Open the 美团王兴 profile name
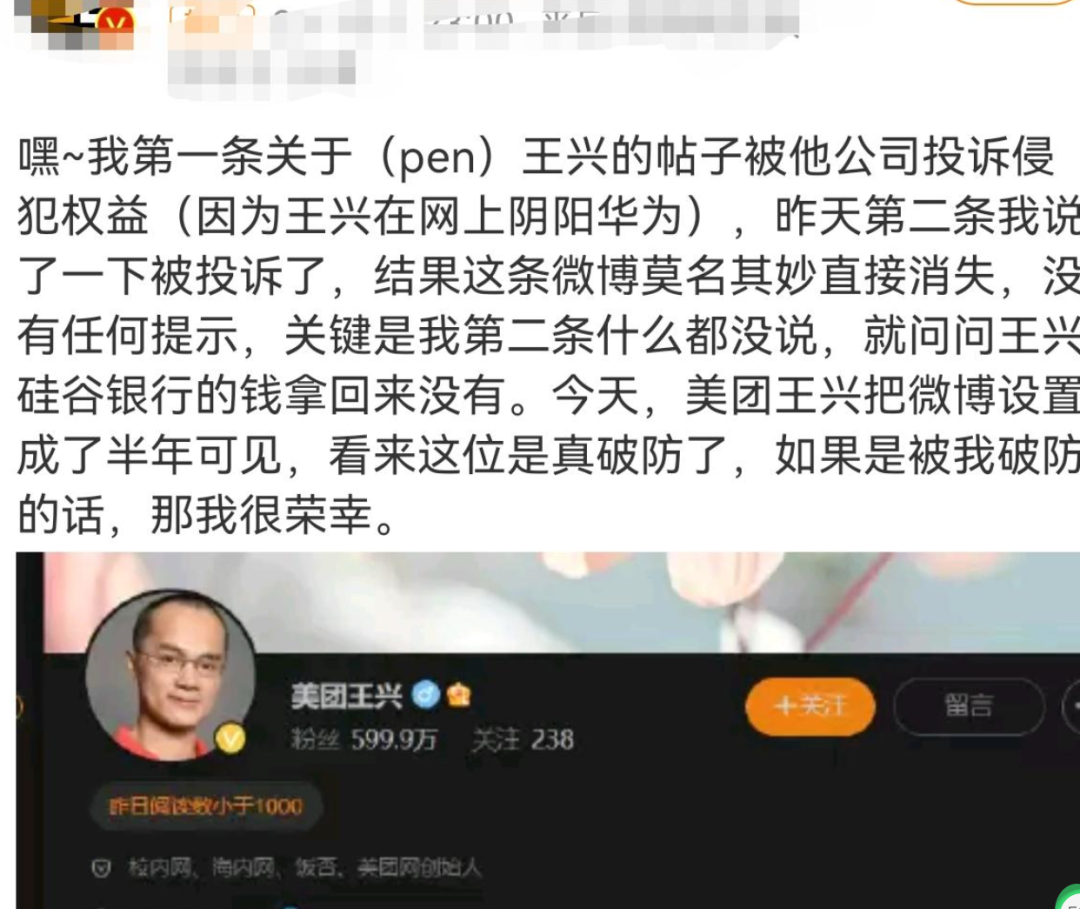Image resolution: width=1080 pixels, height=909 pixels. (x=346, y=696)
